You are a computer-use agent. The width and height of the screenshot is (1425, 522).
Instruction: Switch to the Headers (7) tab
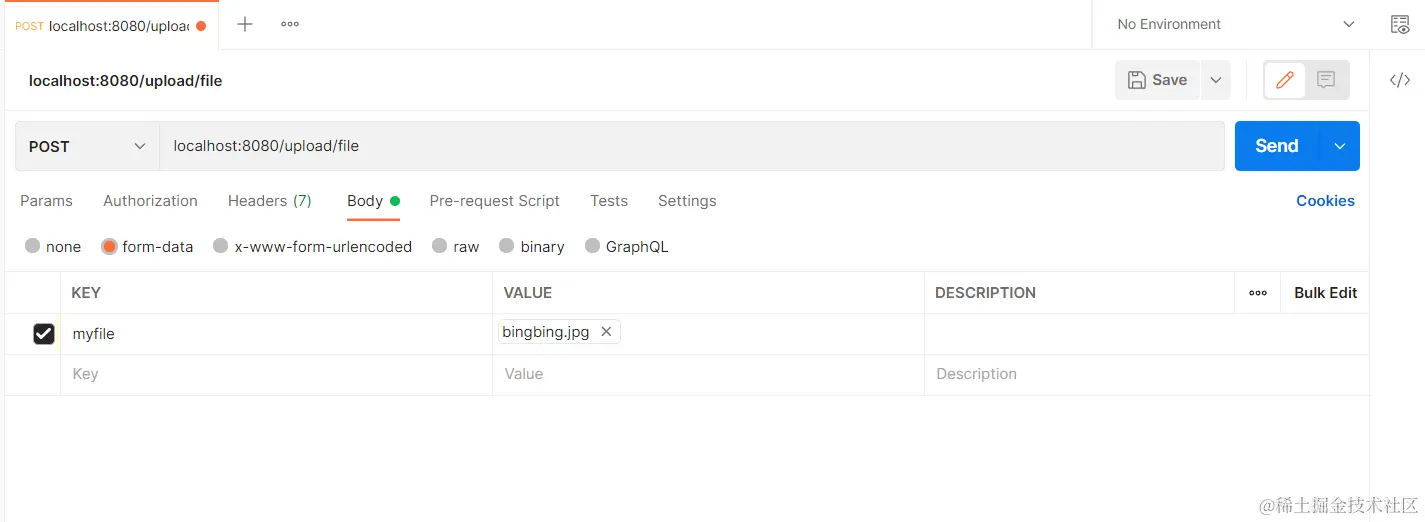click(270, 201)
